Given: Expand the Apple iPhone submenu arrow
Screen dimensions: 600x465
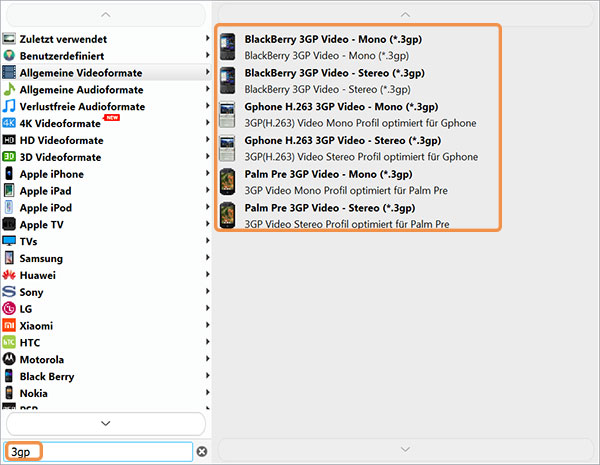Looking at the screenshot, I should click(x=207, y=173).
